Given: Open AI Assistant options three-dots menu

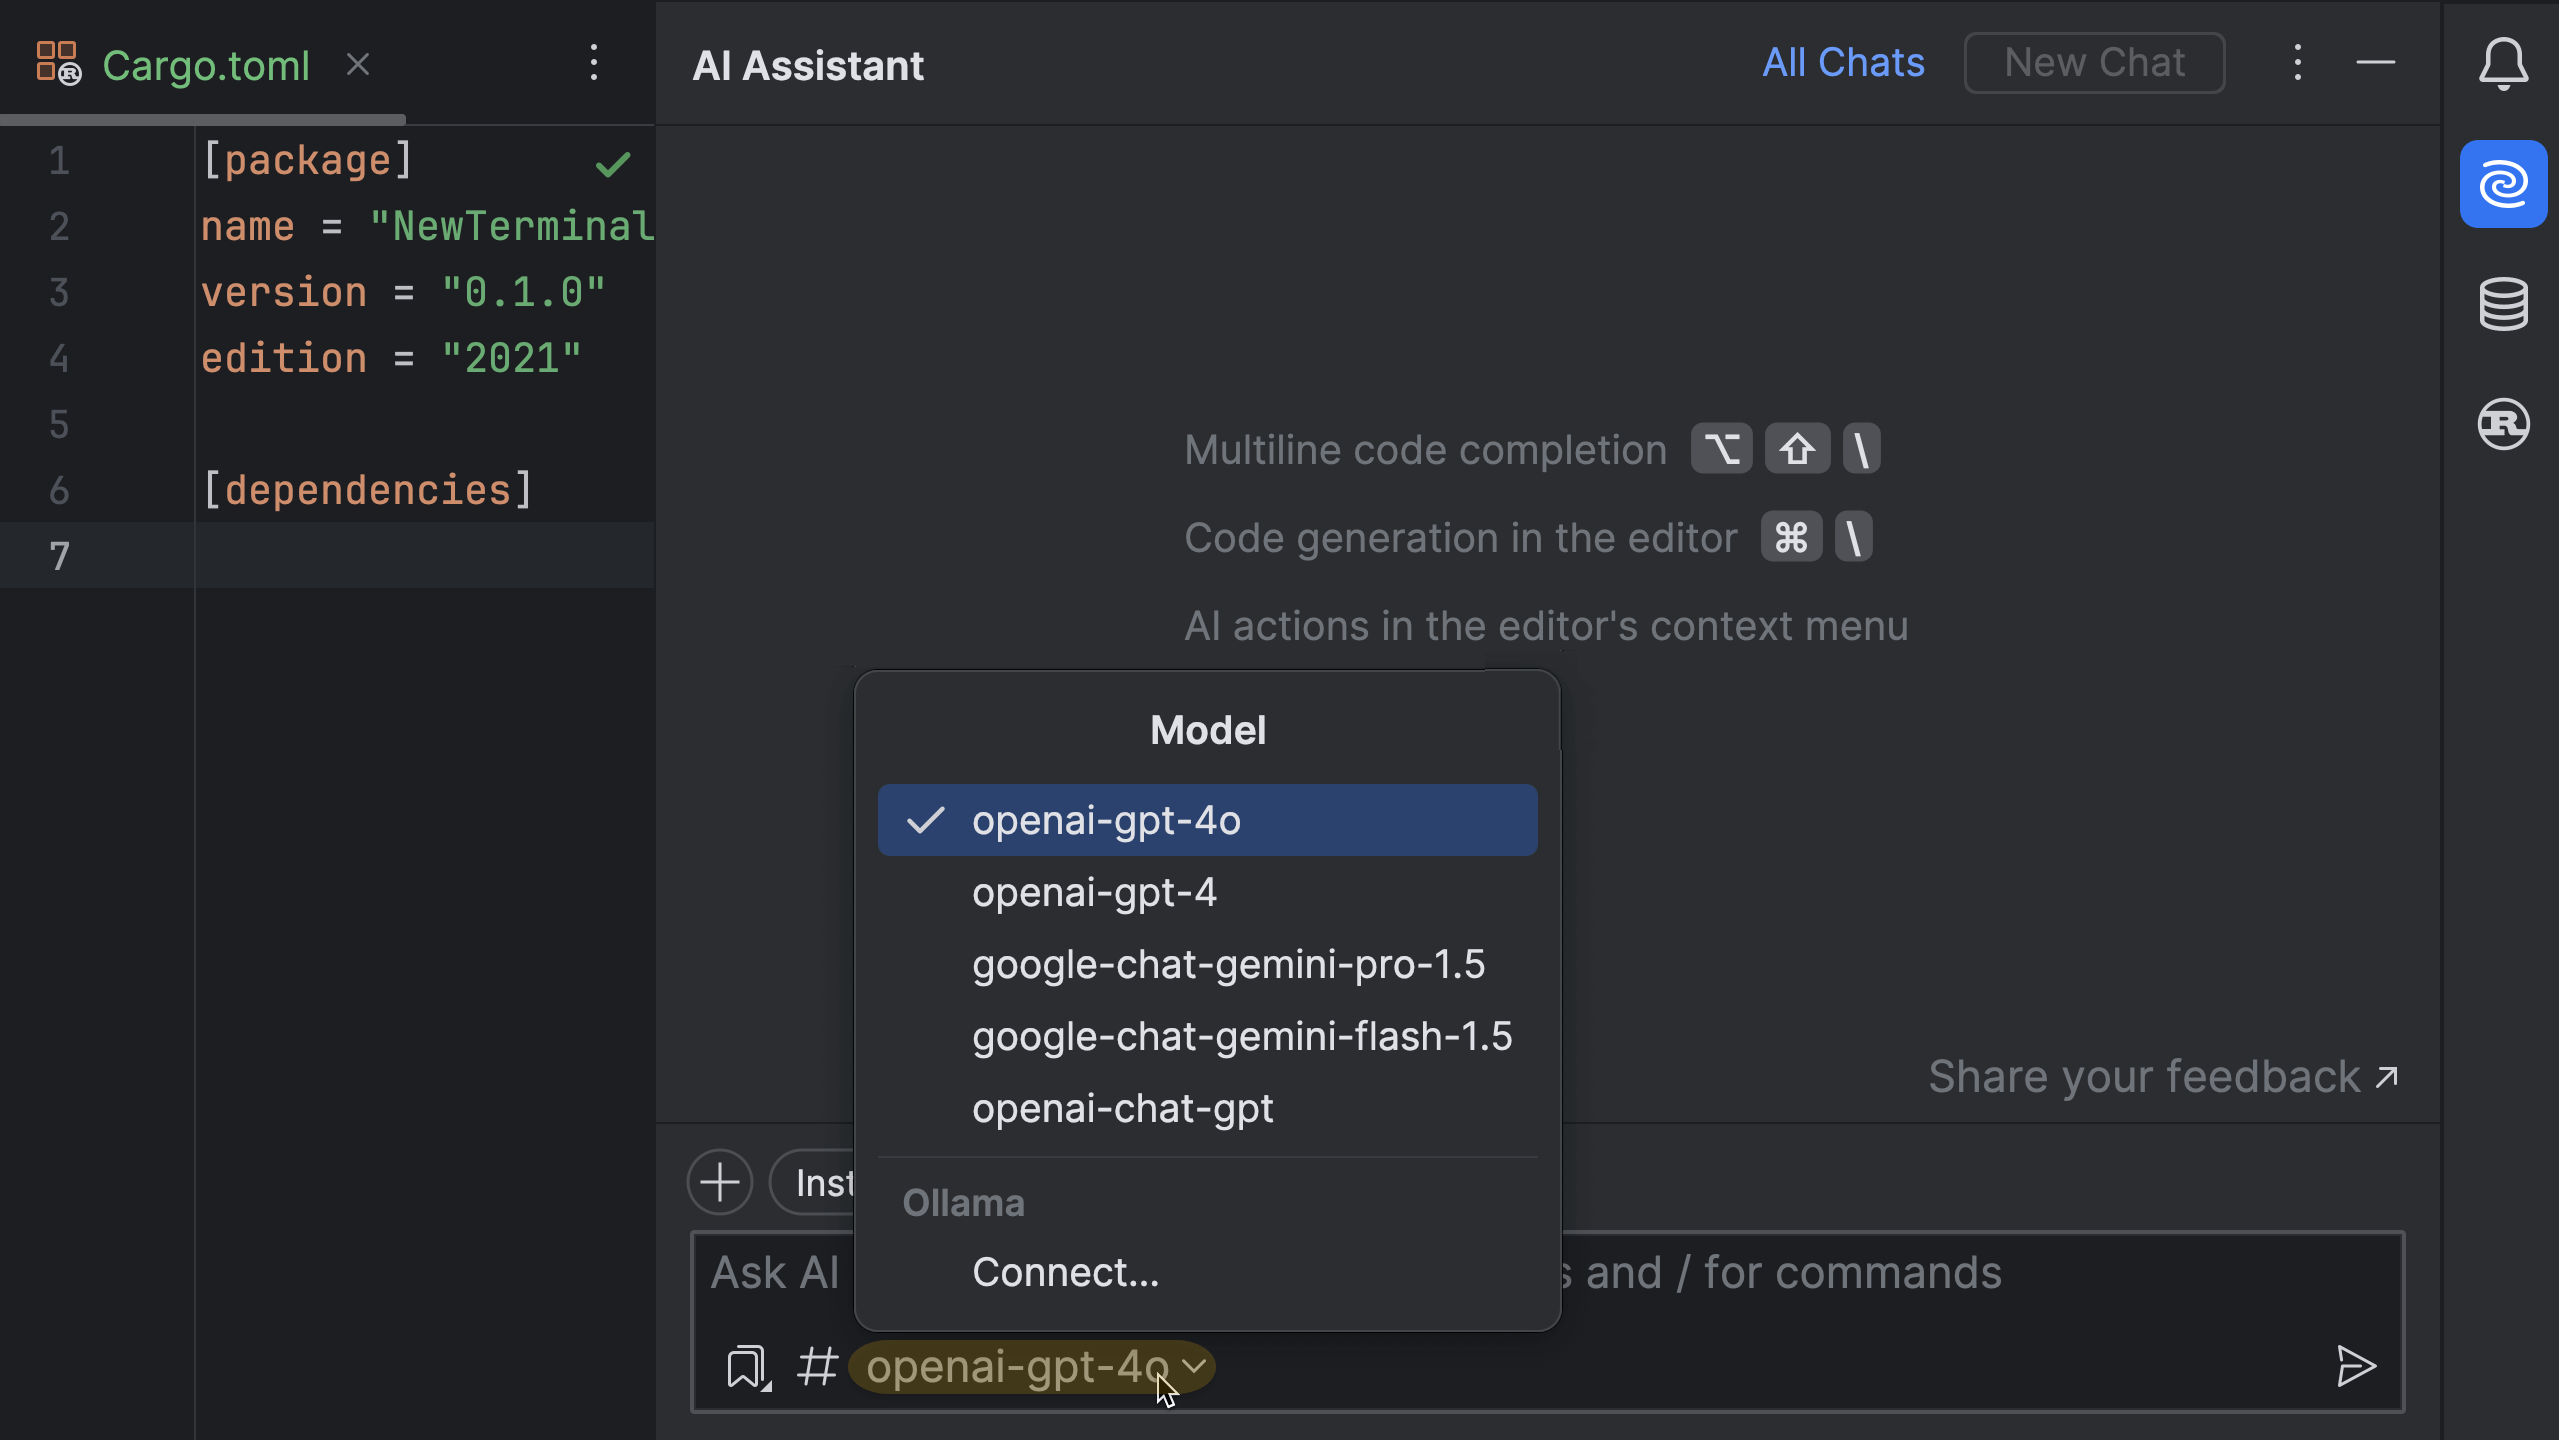Looking at the screenshot, I should pos(2297,63).
